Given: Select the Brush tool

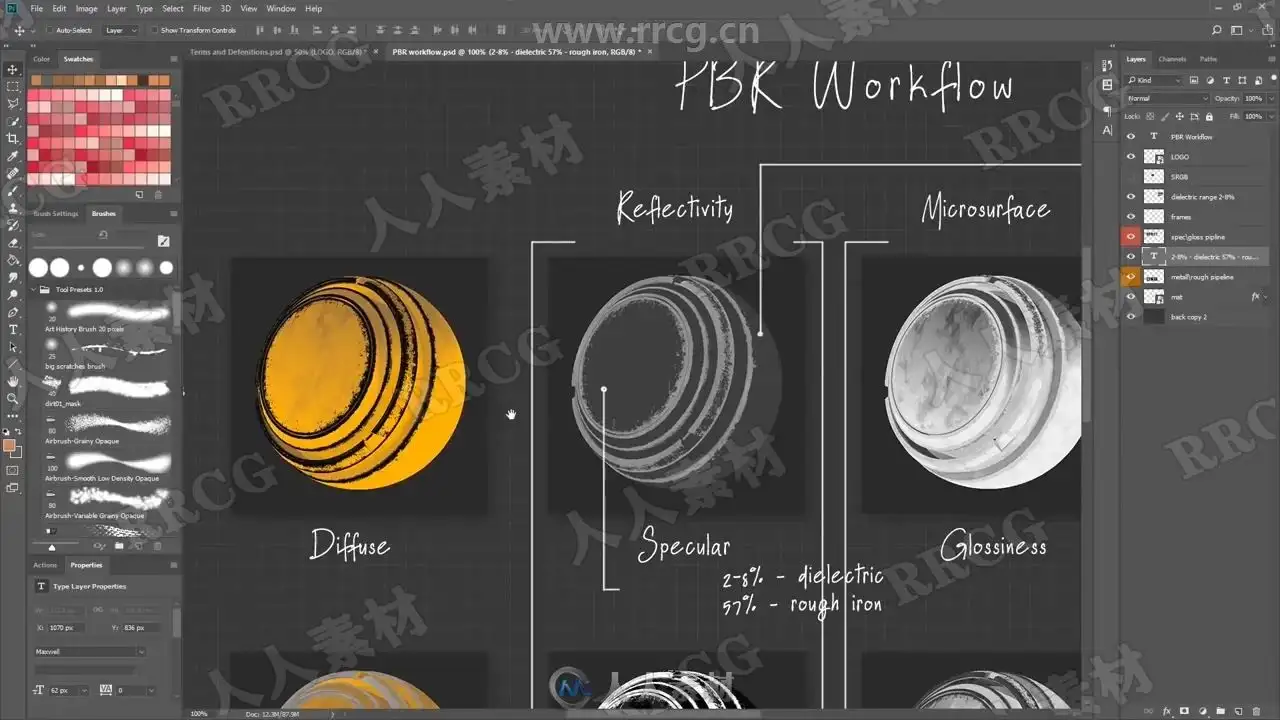Looking at the screenshot, I should pos(13,190).
